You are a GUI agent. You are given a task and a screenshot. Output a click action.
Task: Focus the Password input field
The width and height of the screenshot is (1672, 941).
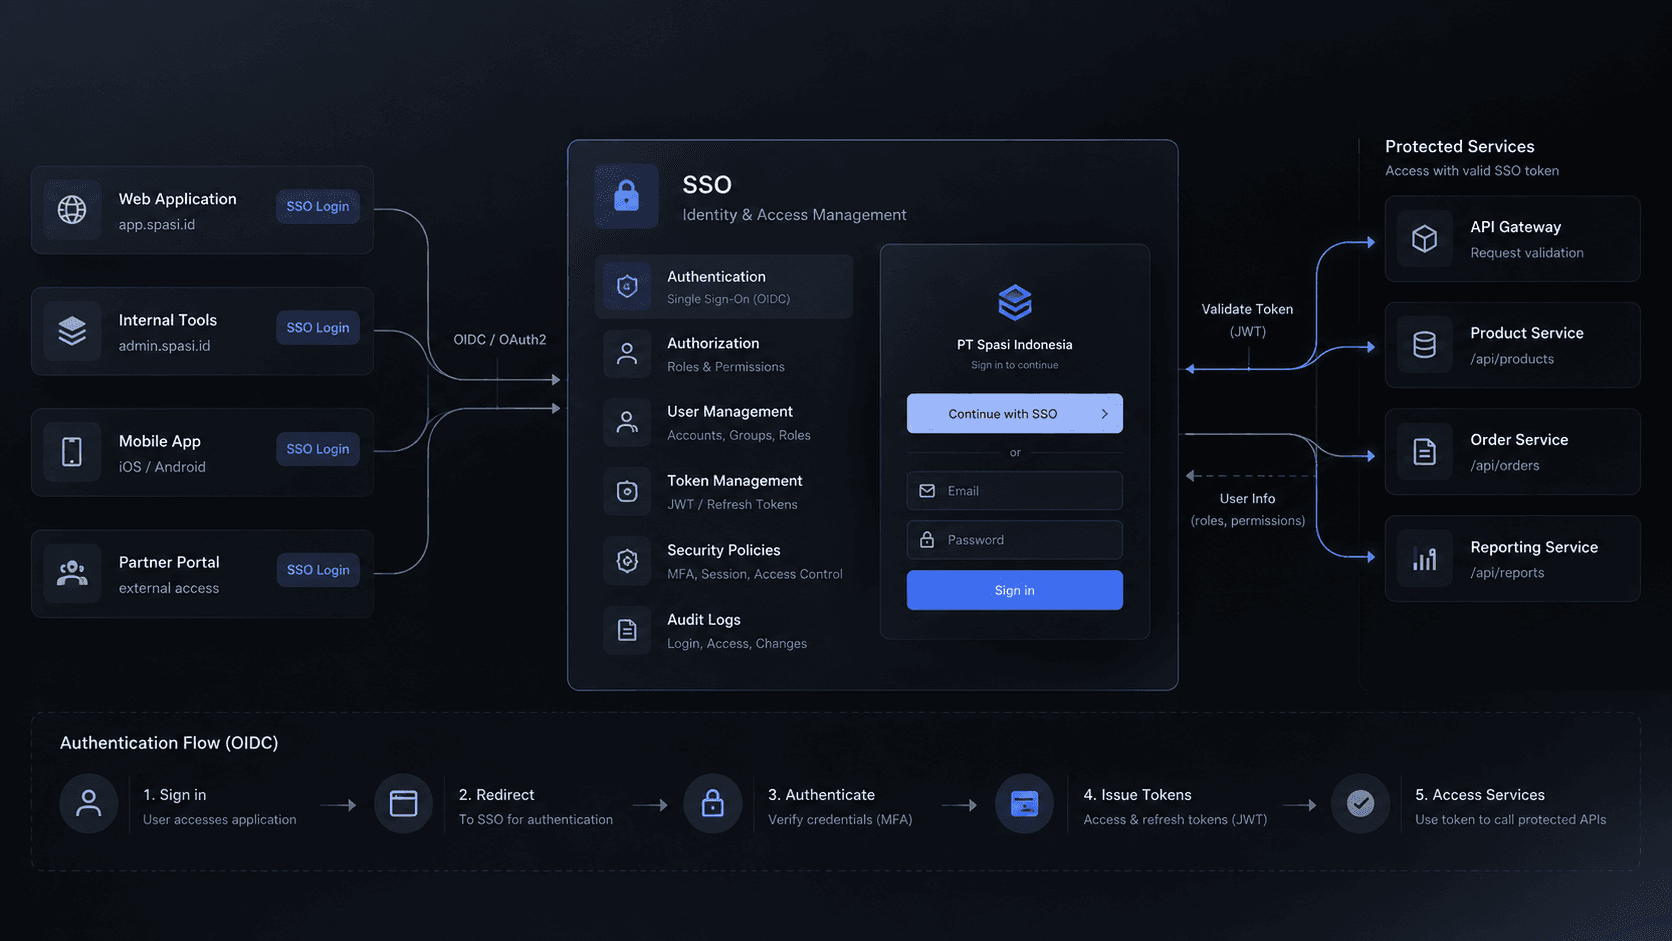point(1015,540)
